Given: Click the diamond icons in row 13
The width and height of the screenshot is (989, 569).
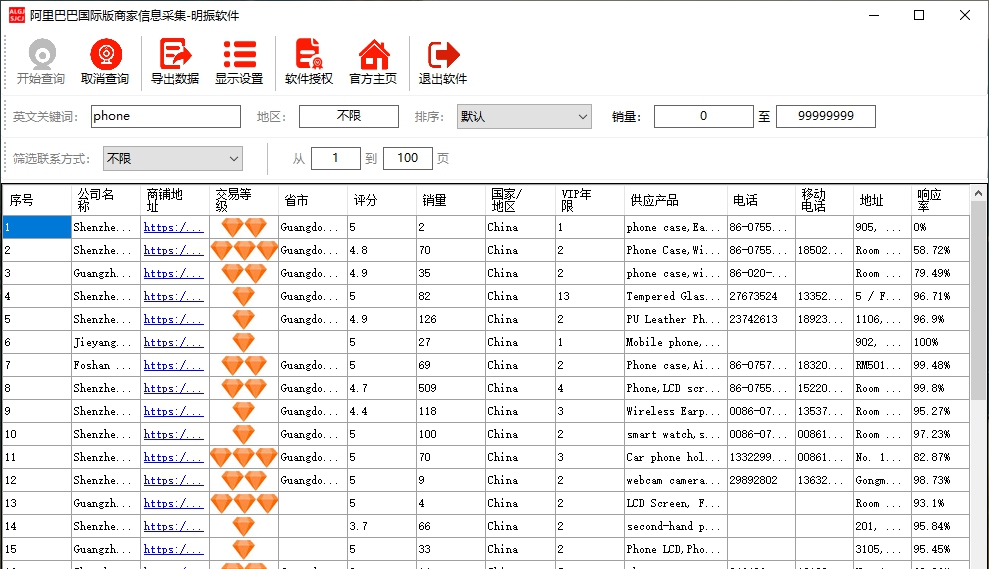Looking at the screenshot, I should [x=243, y=503].
